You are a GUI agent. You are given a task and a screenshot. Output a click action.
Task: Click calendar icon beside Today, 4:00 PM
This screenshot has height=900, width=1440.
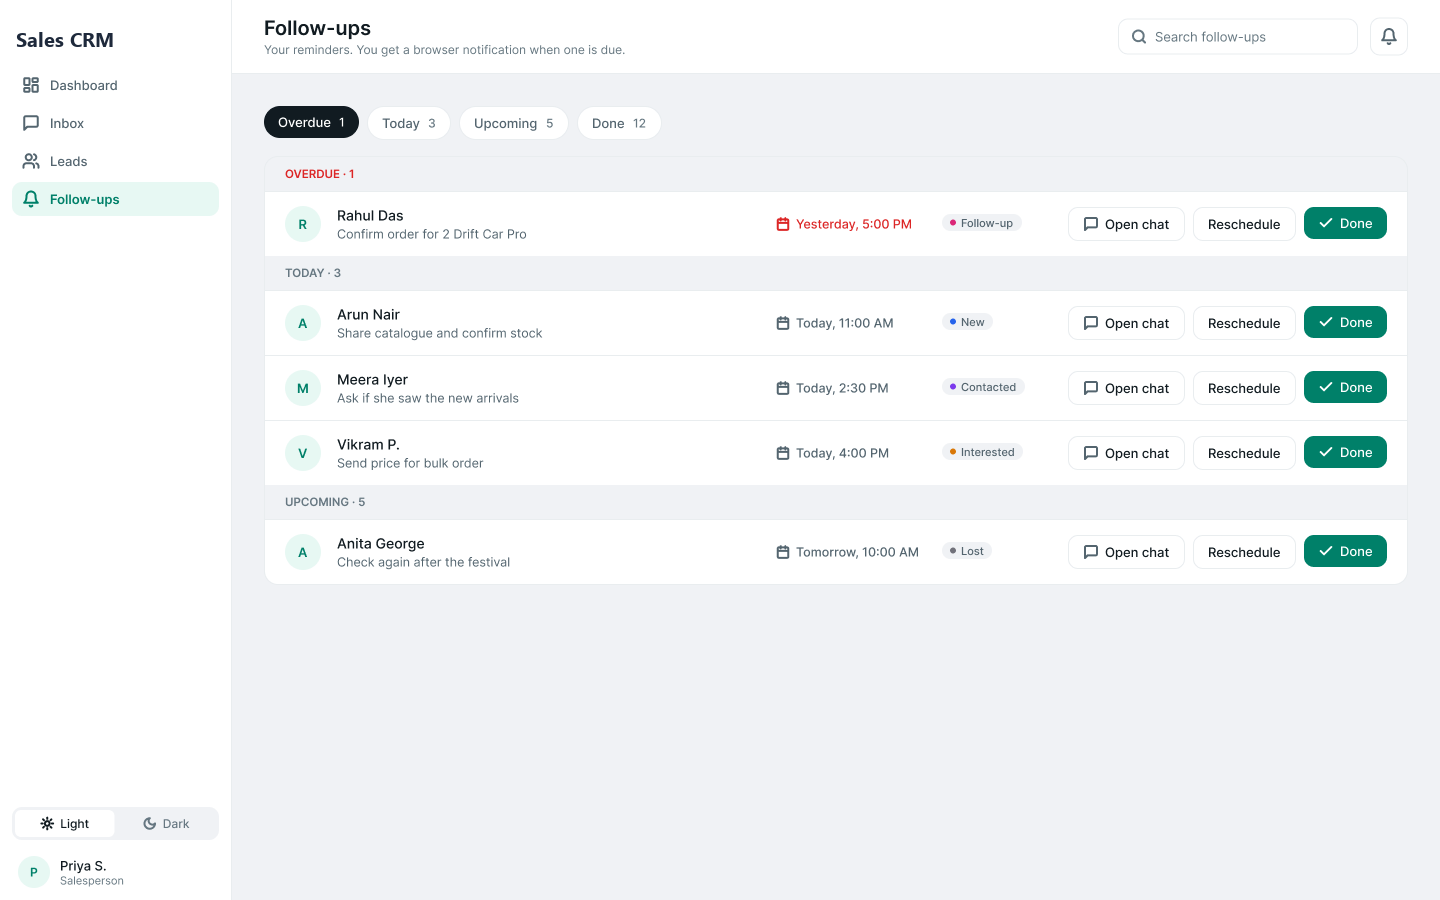(783, 453)
